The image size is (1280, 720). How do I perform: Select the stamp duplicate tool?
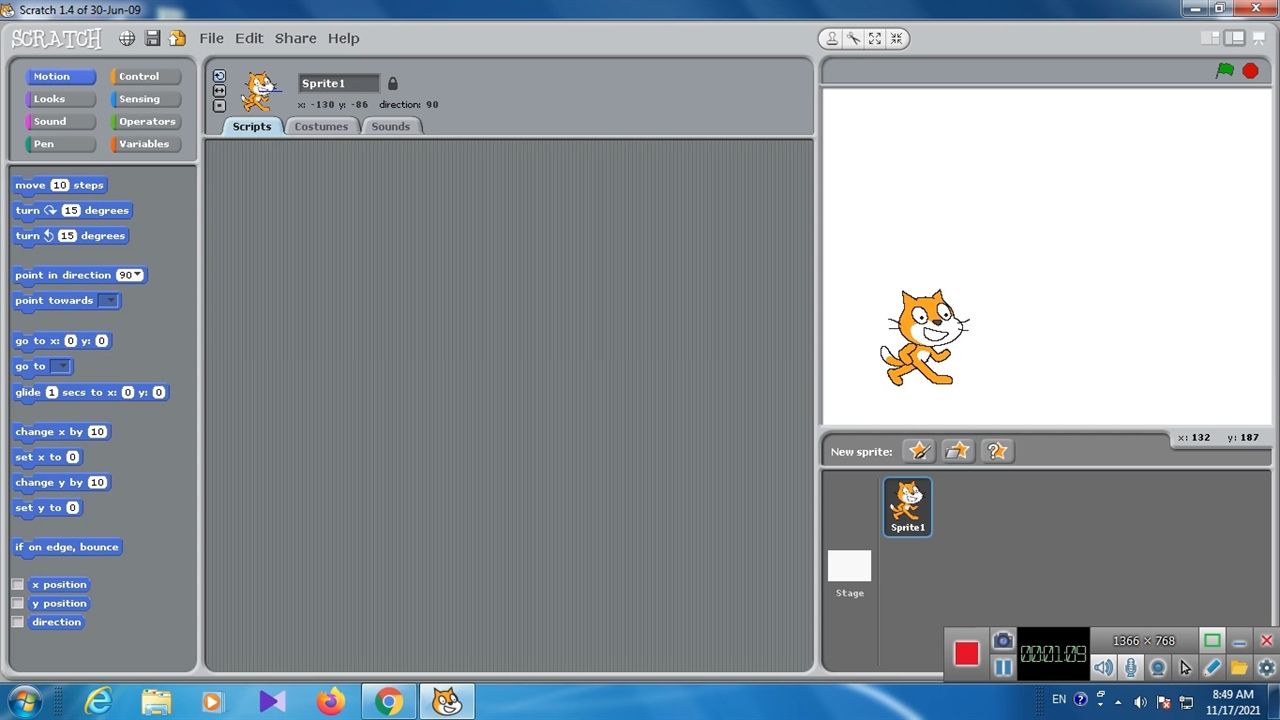831,39
